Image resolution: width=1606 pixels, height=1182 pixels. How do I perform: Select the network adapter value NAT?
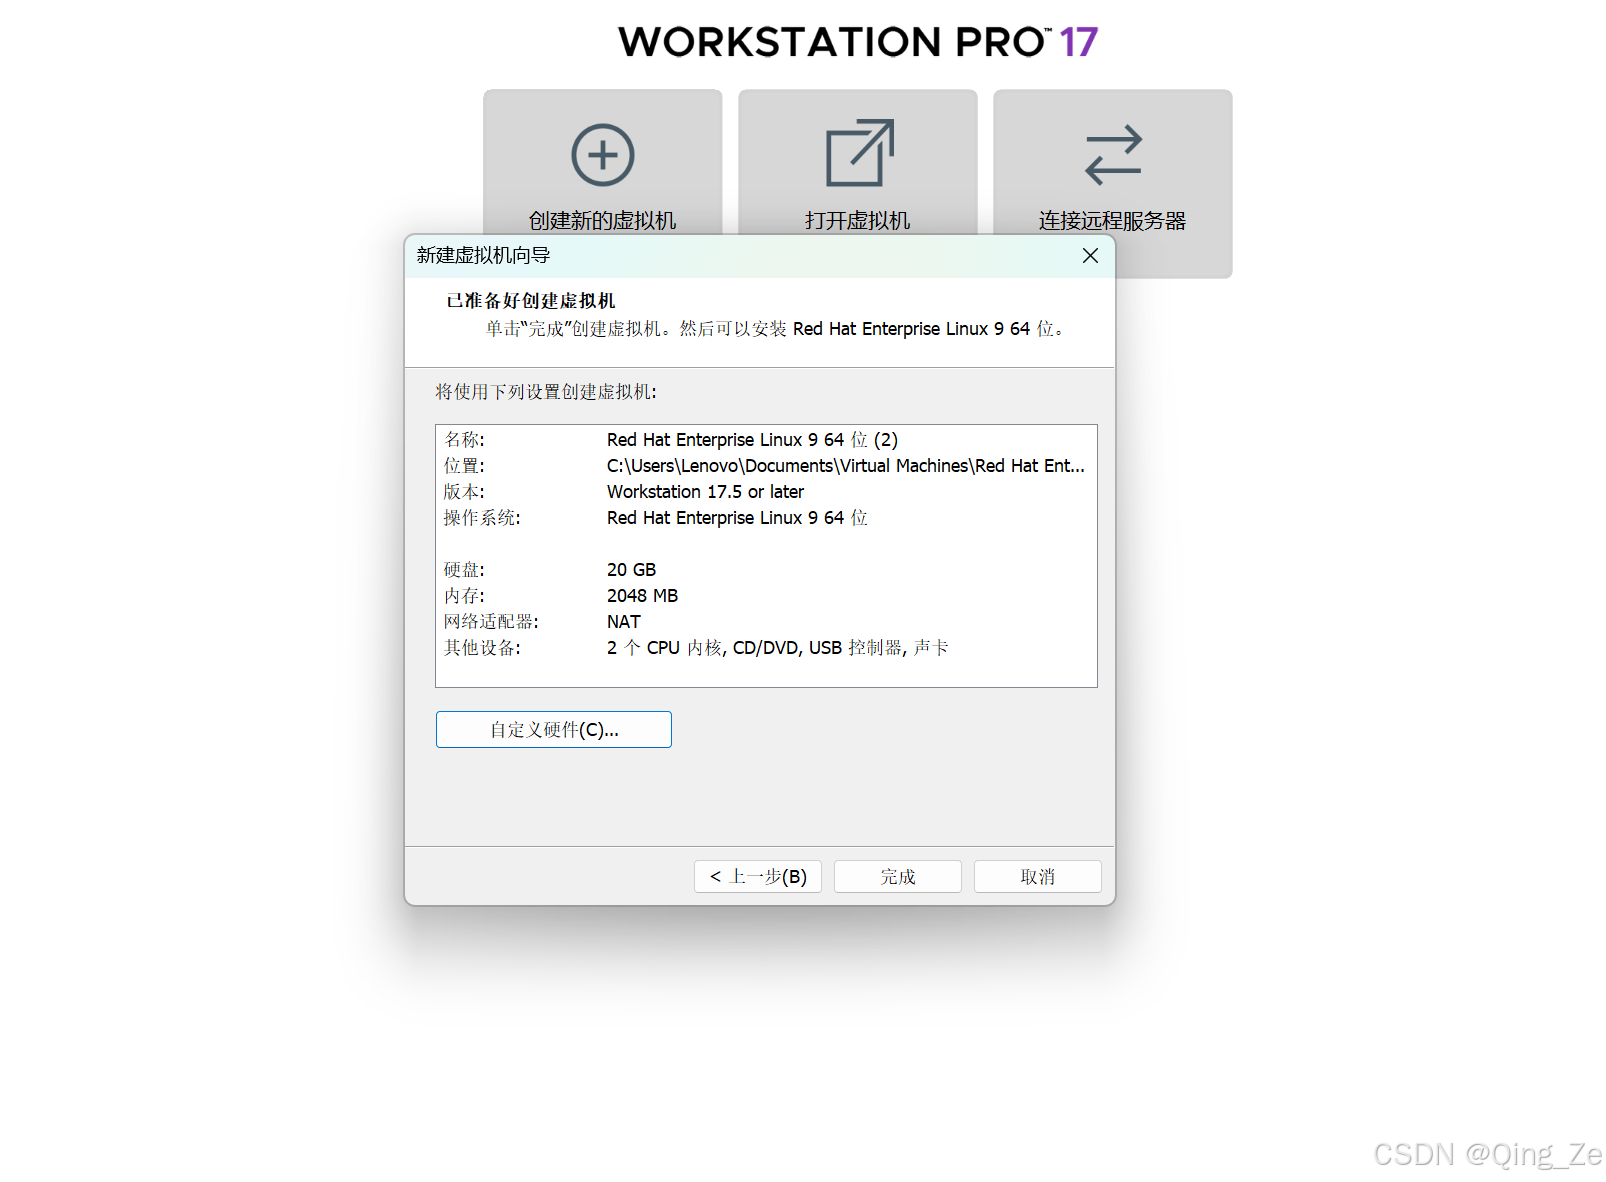tap(623, 622)
